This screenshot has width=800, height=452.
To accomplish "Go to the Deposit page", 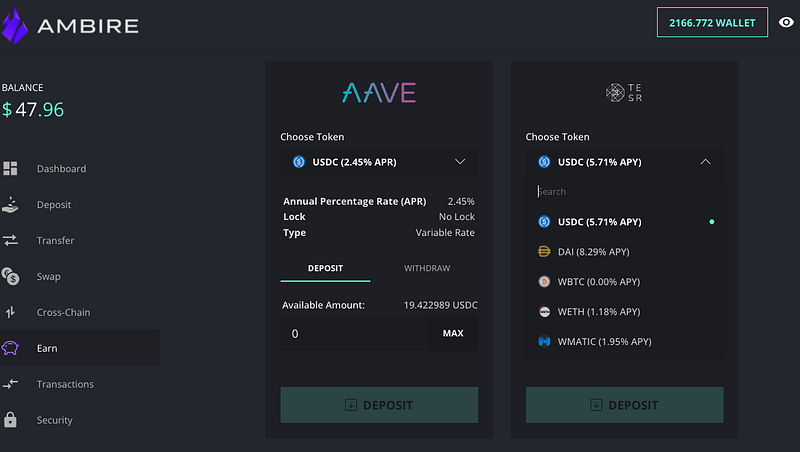I will click(x=54, y=205).
